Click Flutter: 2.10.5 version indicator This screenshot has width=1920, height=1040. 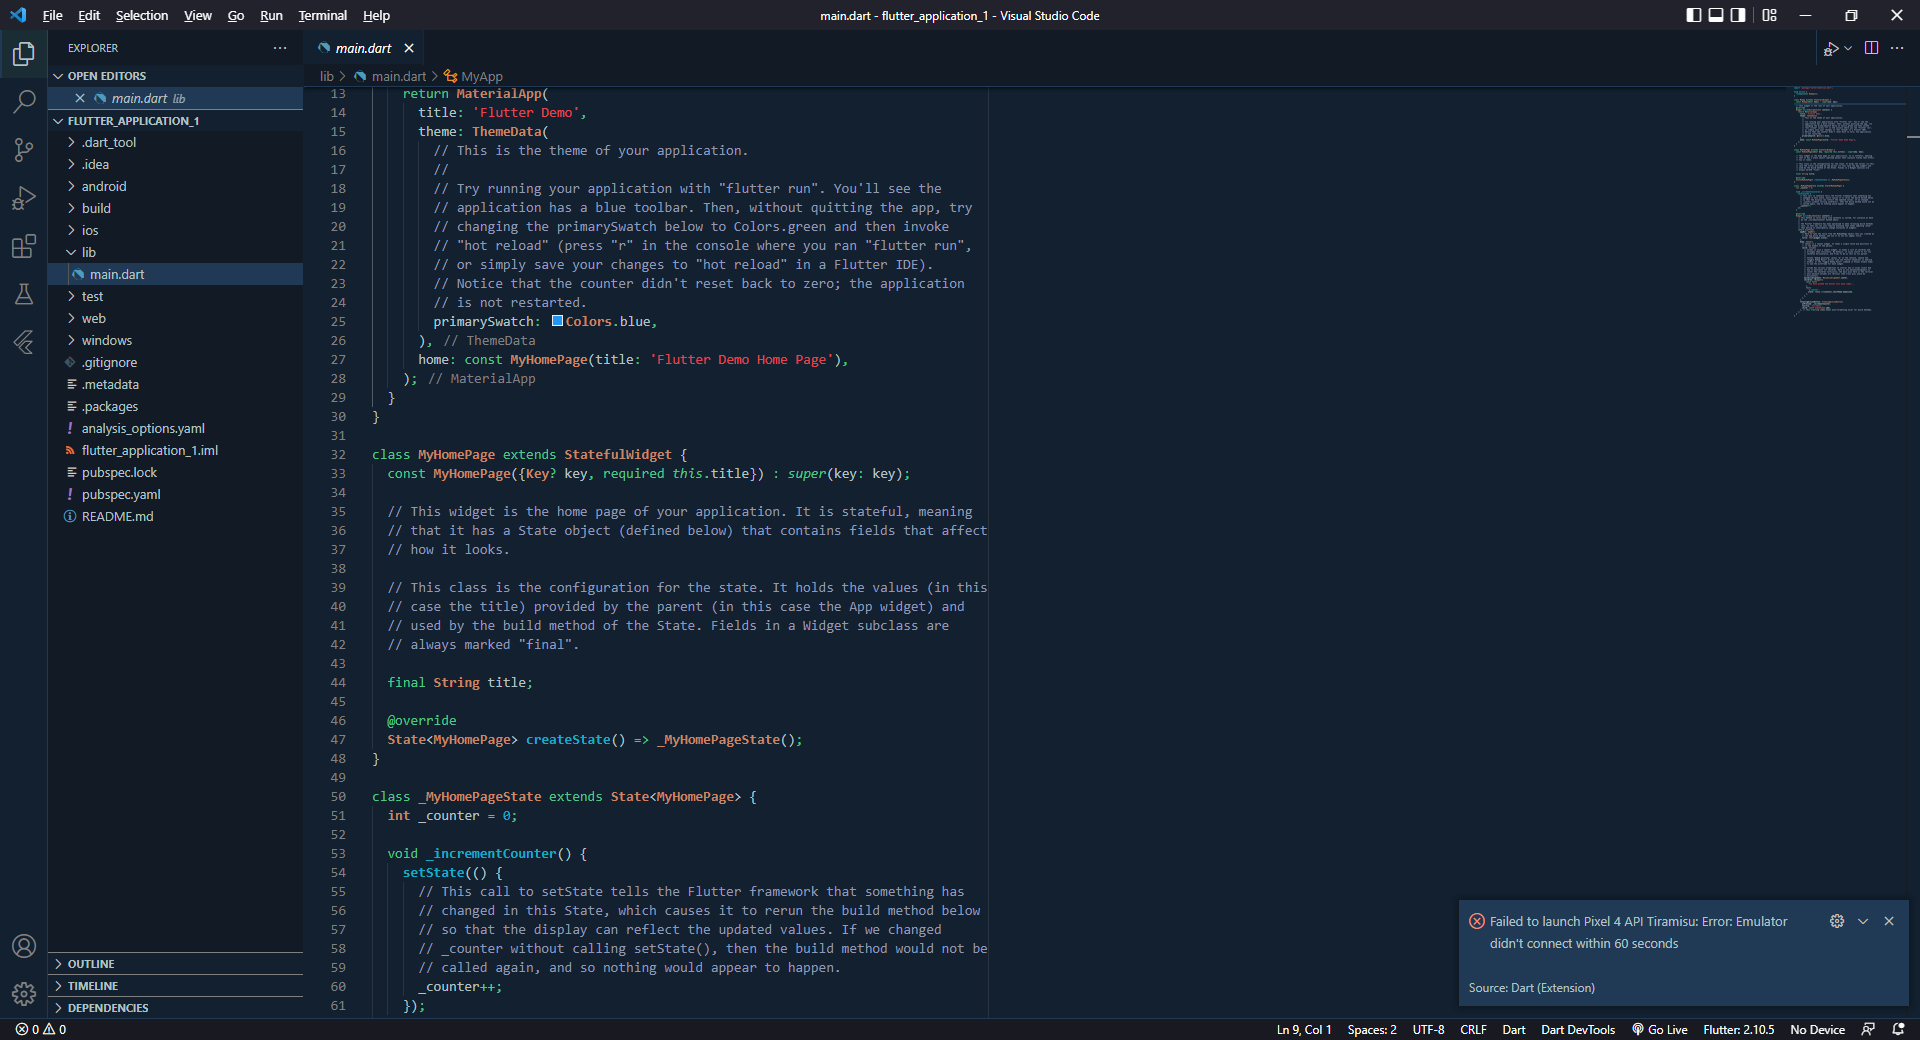pos(1738,1029)
